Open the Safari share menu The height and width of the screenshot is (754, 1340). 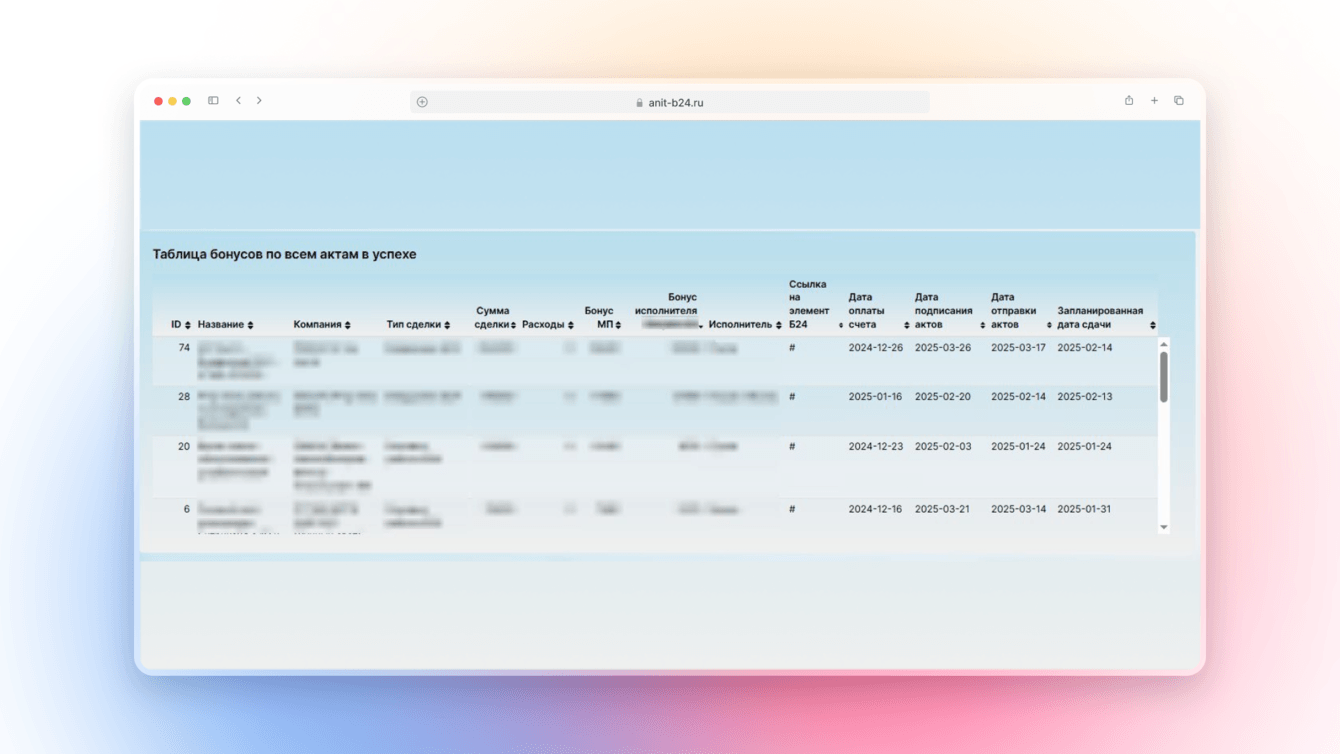coord(1129,100)
